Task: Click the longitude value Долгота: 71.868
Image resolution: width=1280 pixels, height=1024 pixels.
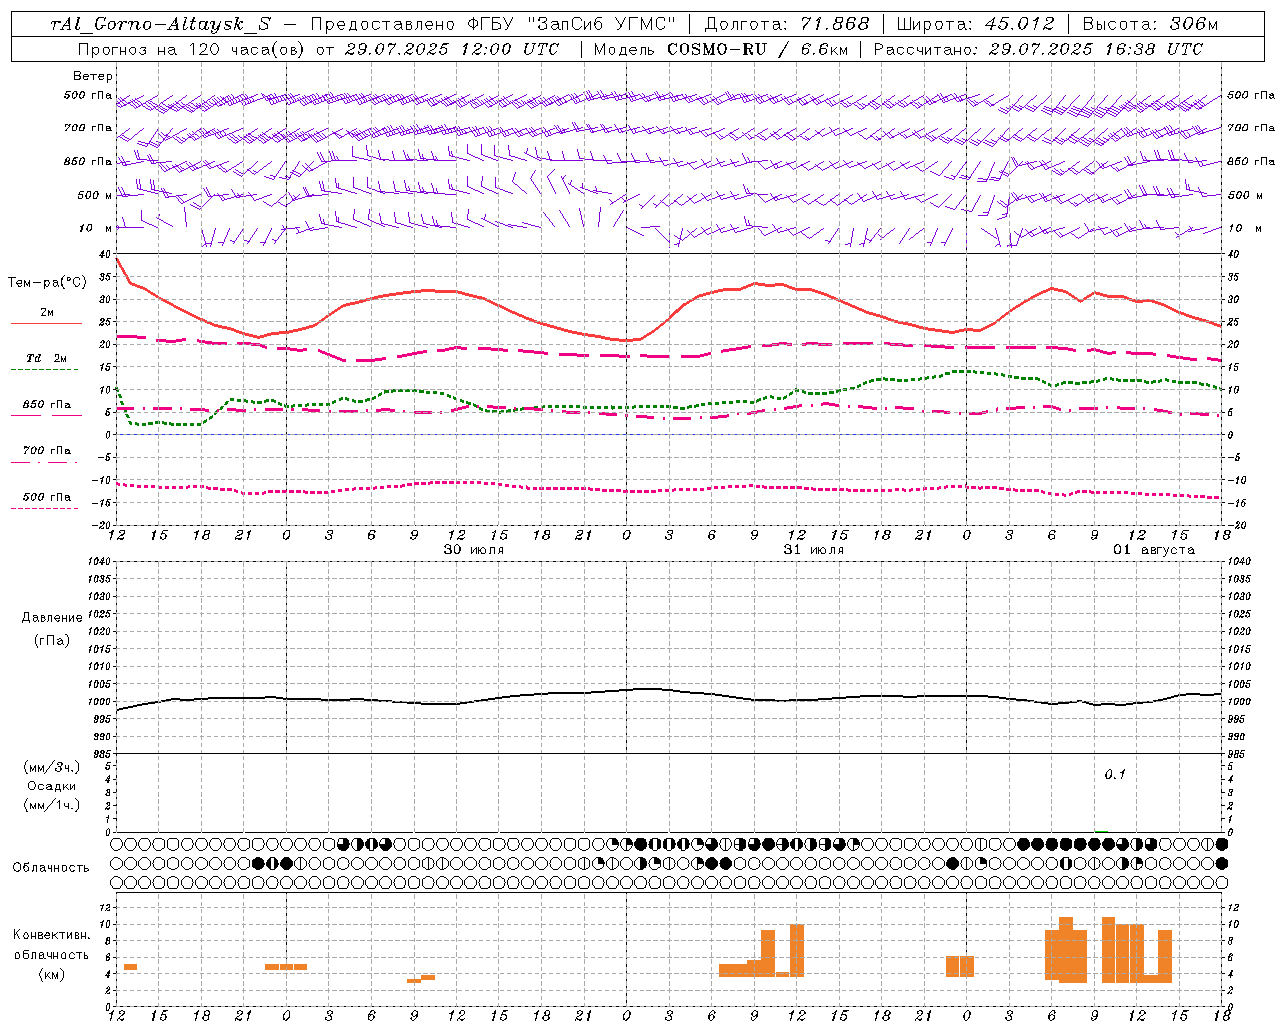Action: [x=788, y=24]
